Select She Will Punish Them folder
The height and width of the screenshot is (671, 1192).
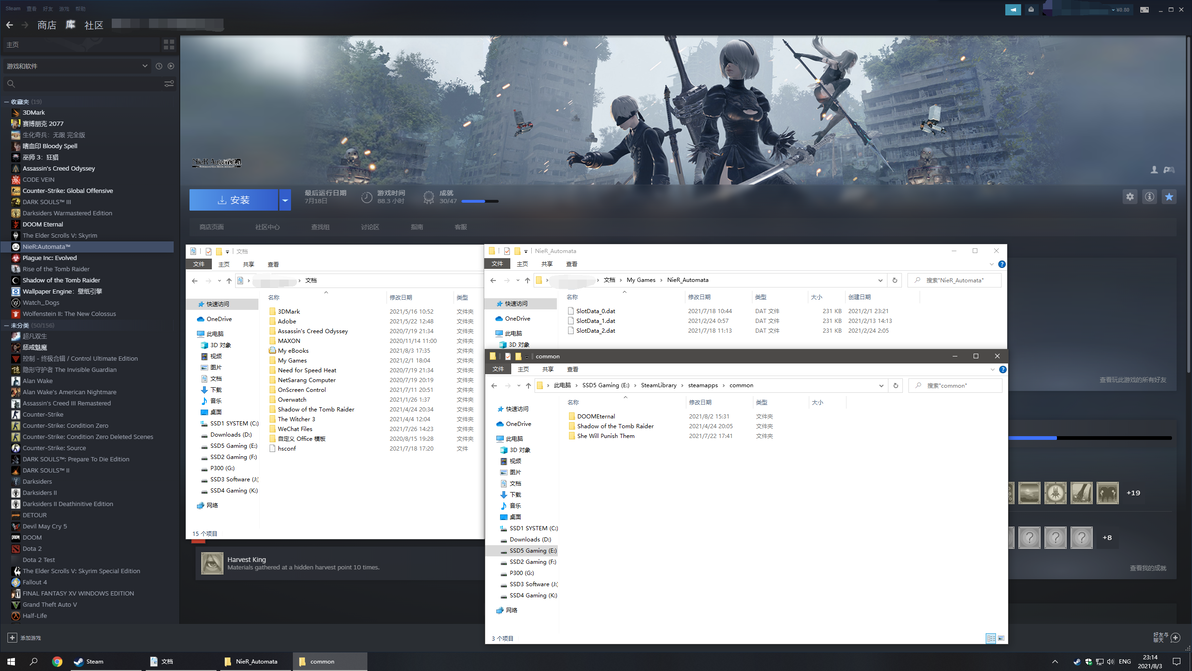[605, 436]
